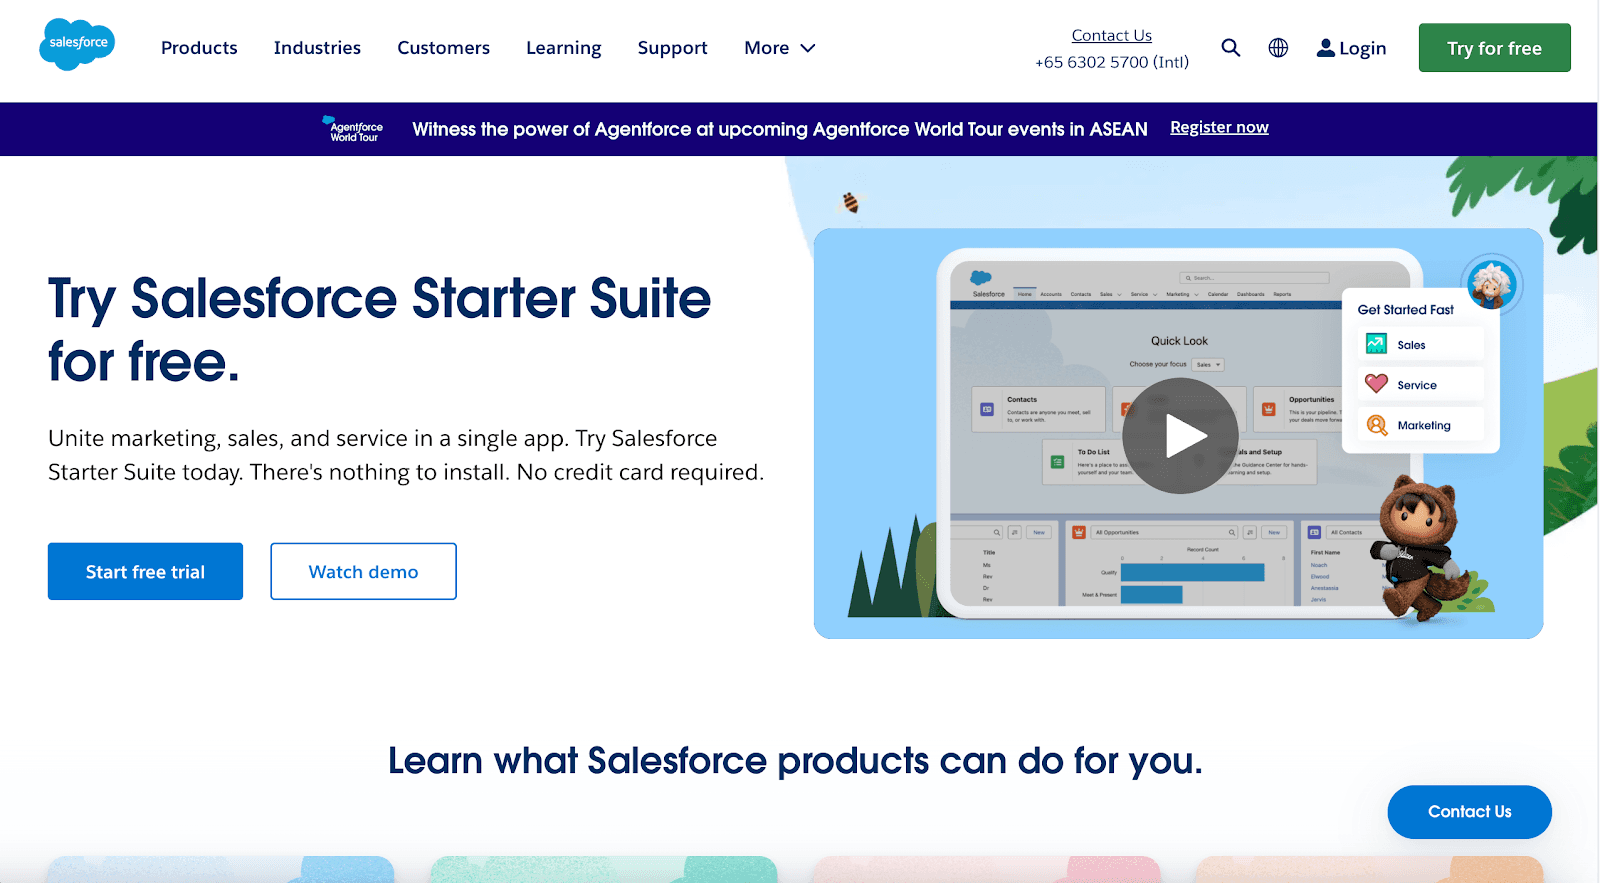Click the Watch demo button

[x=363, y=571]
